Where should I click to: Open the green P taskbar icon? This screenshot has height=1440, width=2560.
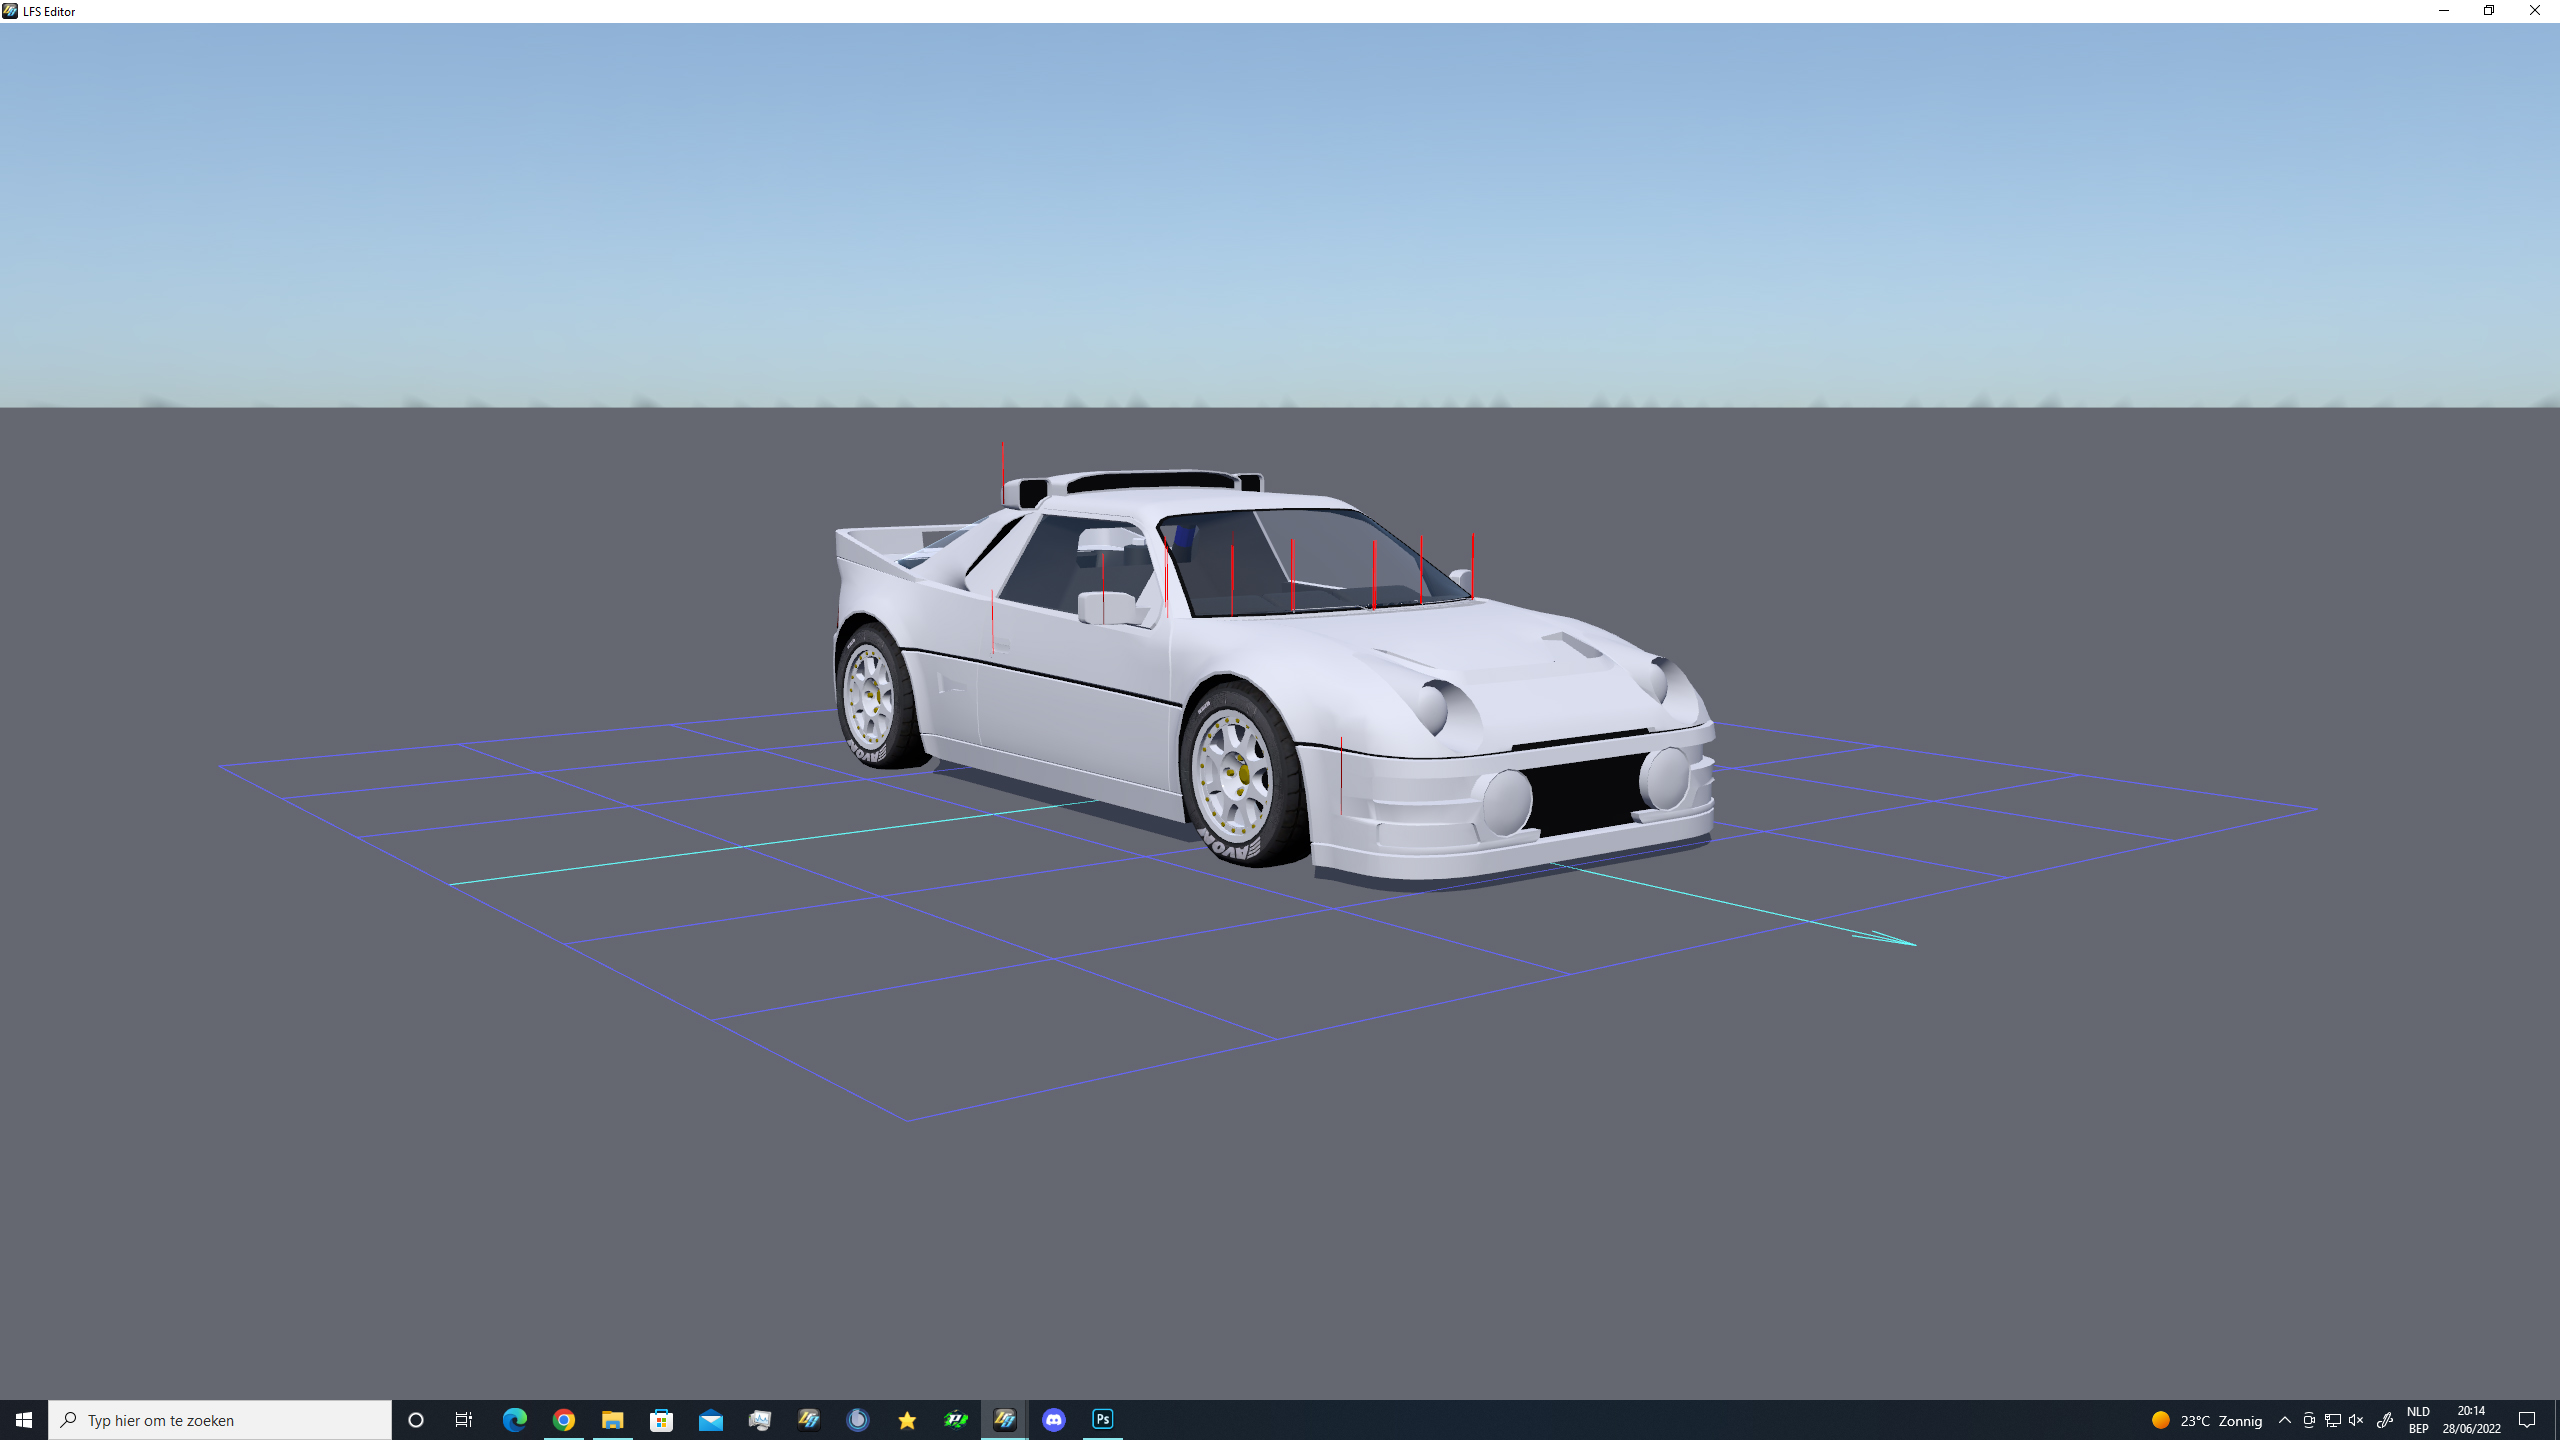click(955, 1419)
